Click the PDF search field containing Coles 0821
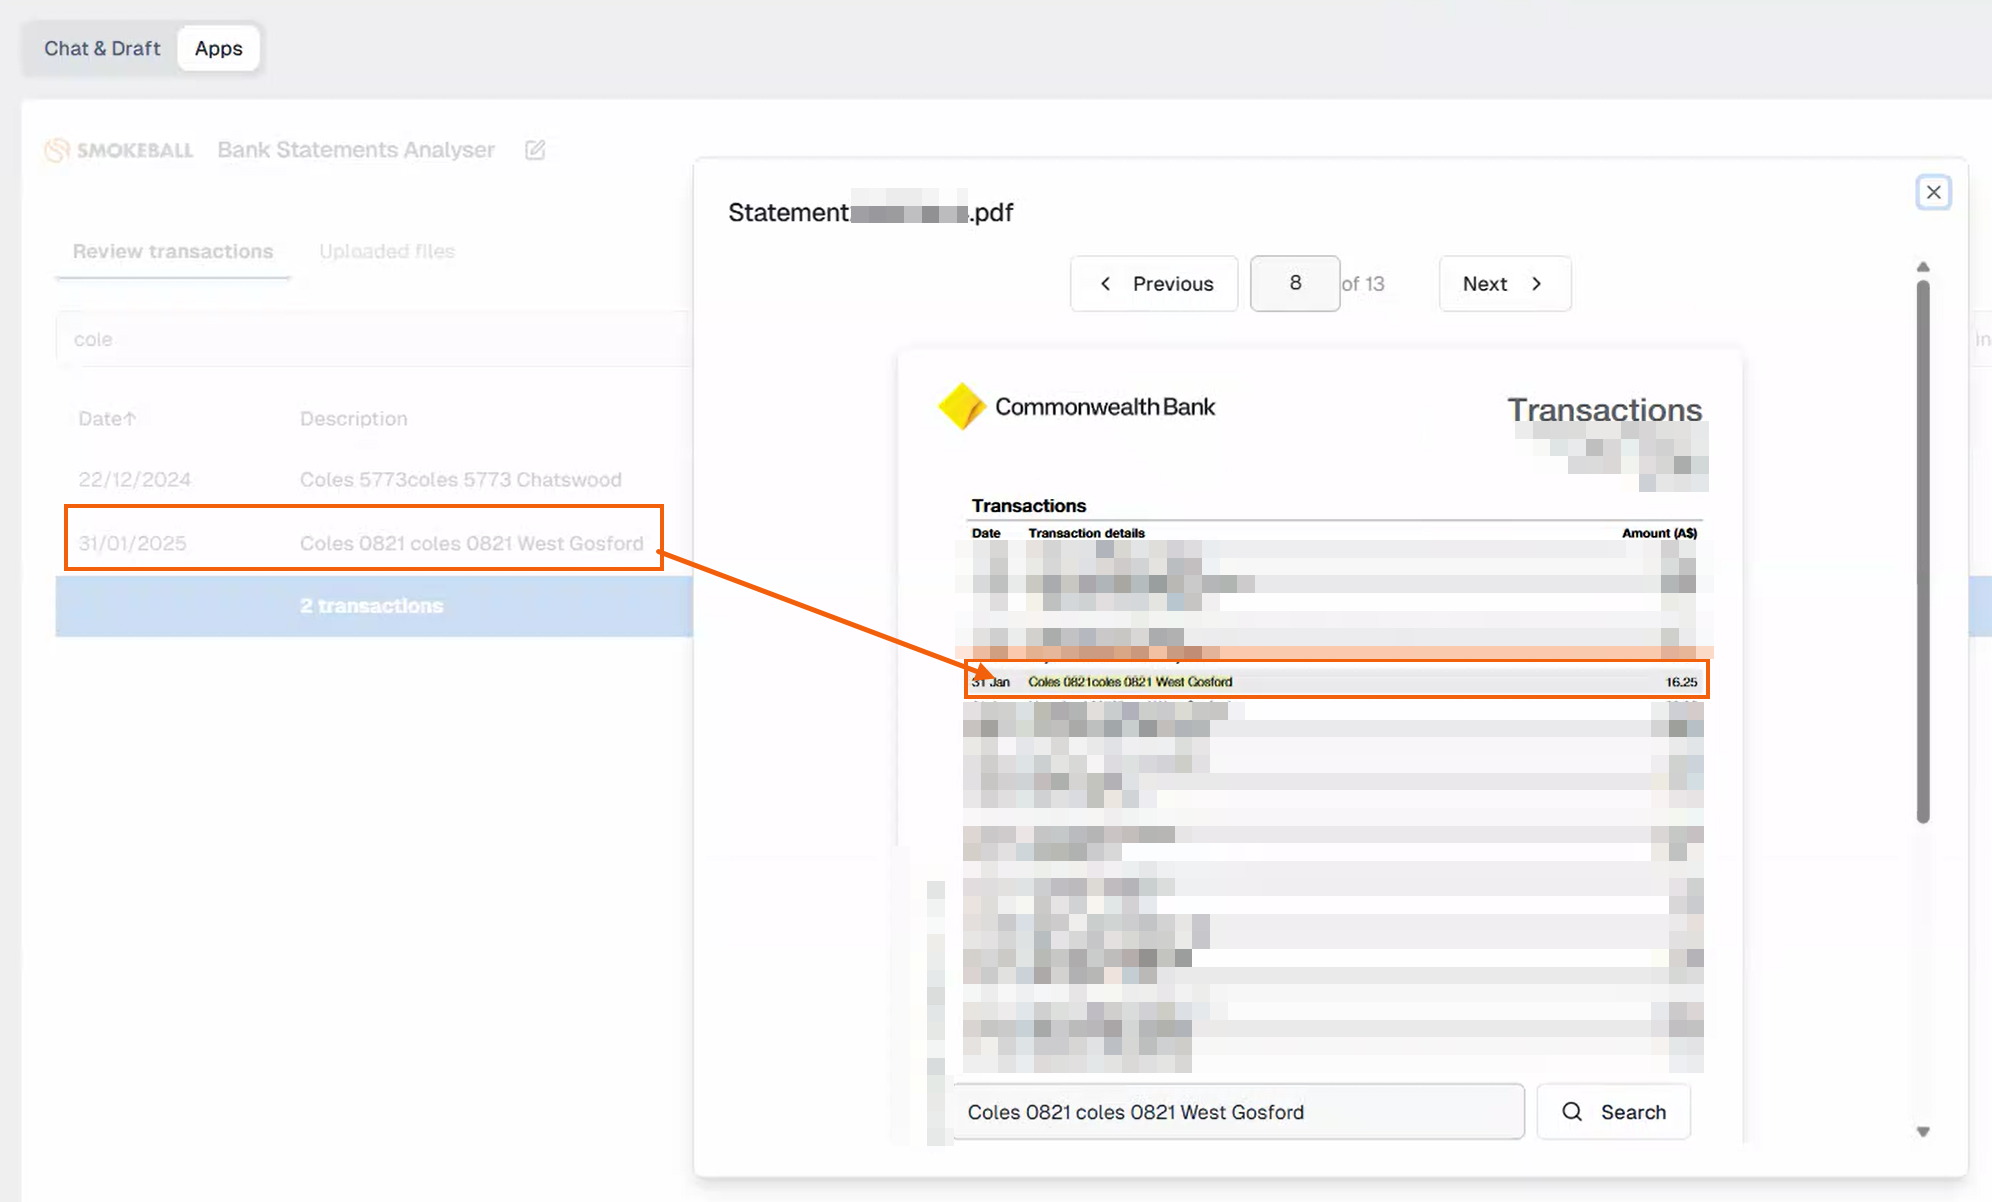 (x=1238, y=1112)
